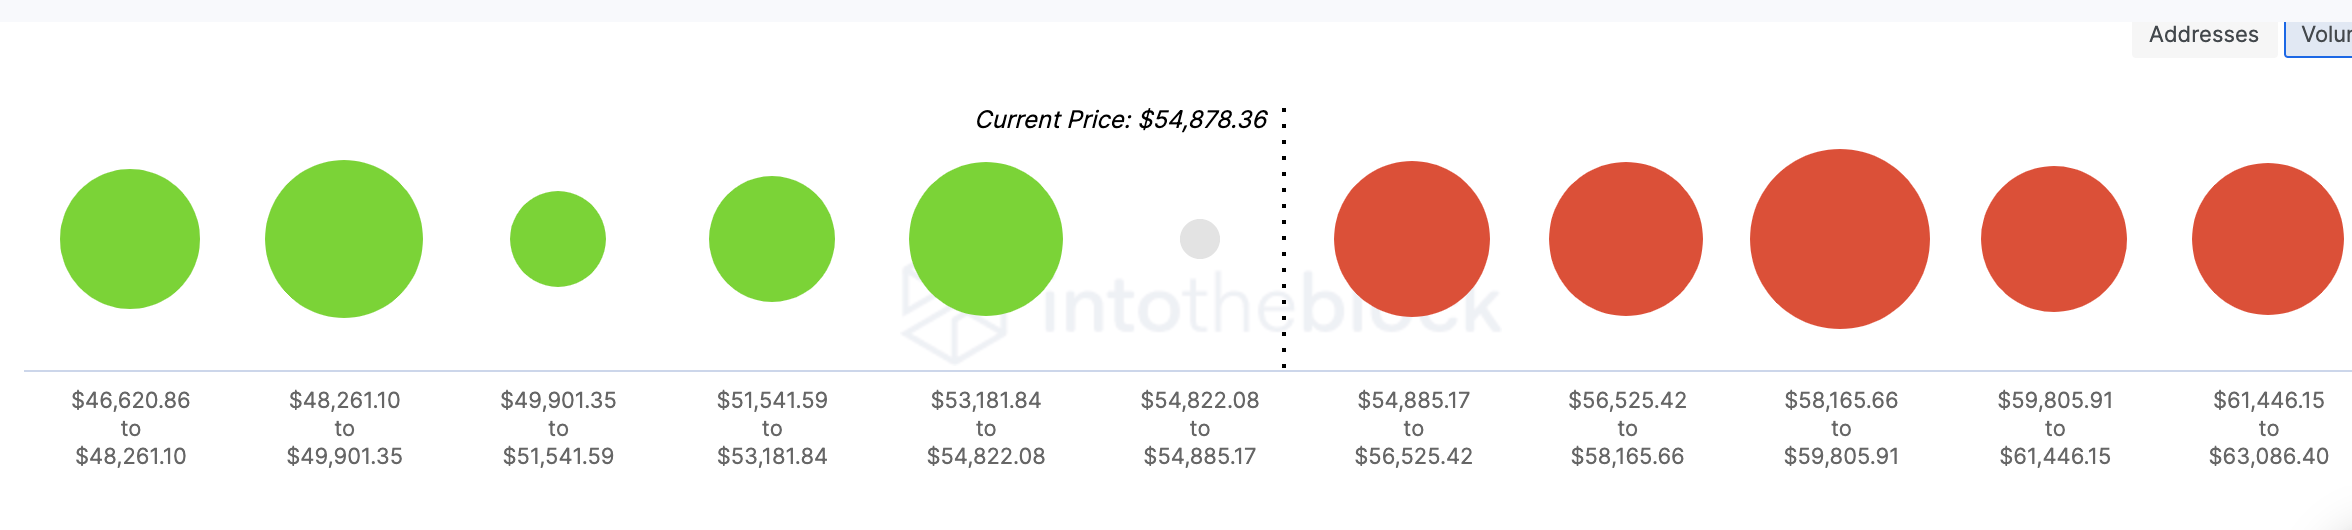Click the red bubble for $54,885.17 to $56,525.42
The image size is (2352, 530).
pyautogui.click(x=1412, y=239)
